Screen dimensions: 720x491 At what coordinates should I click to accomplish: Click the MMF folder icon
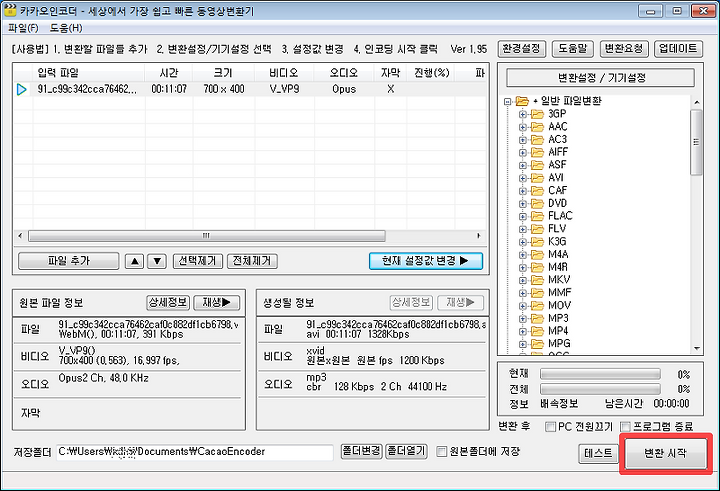(537, 293)
